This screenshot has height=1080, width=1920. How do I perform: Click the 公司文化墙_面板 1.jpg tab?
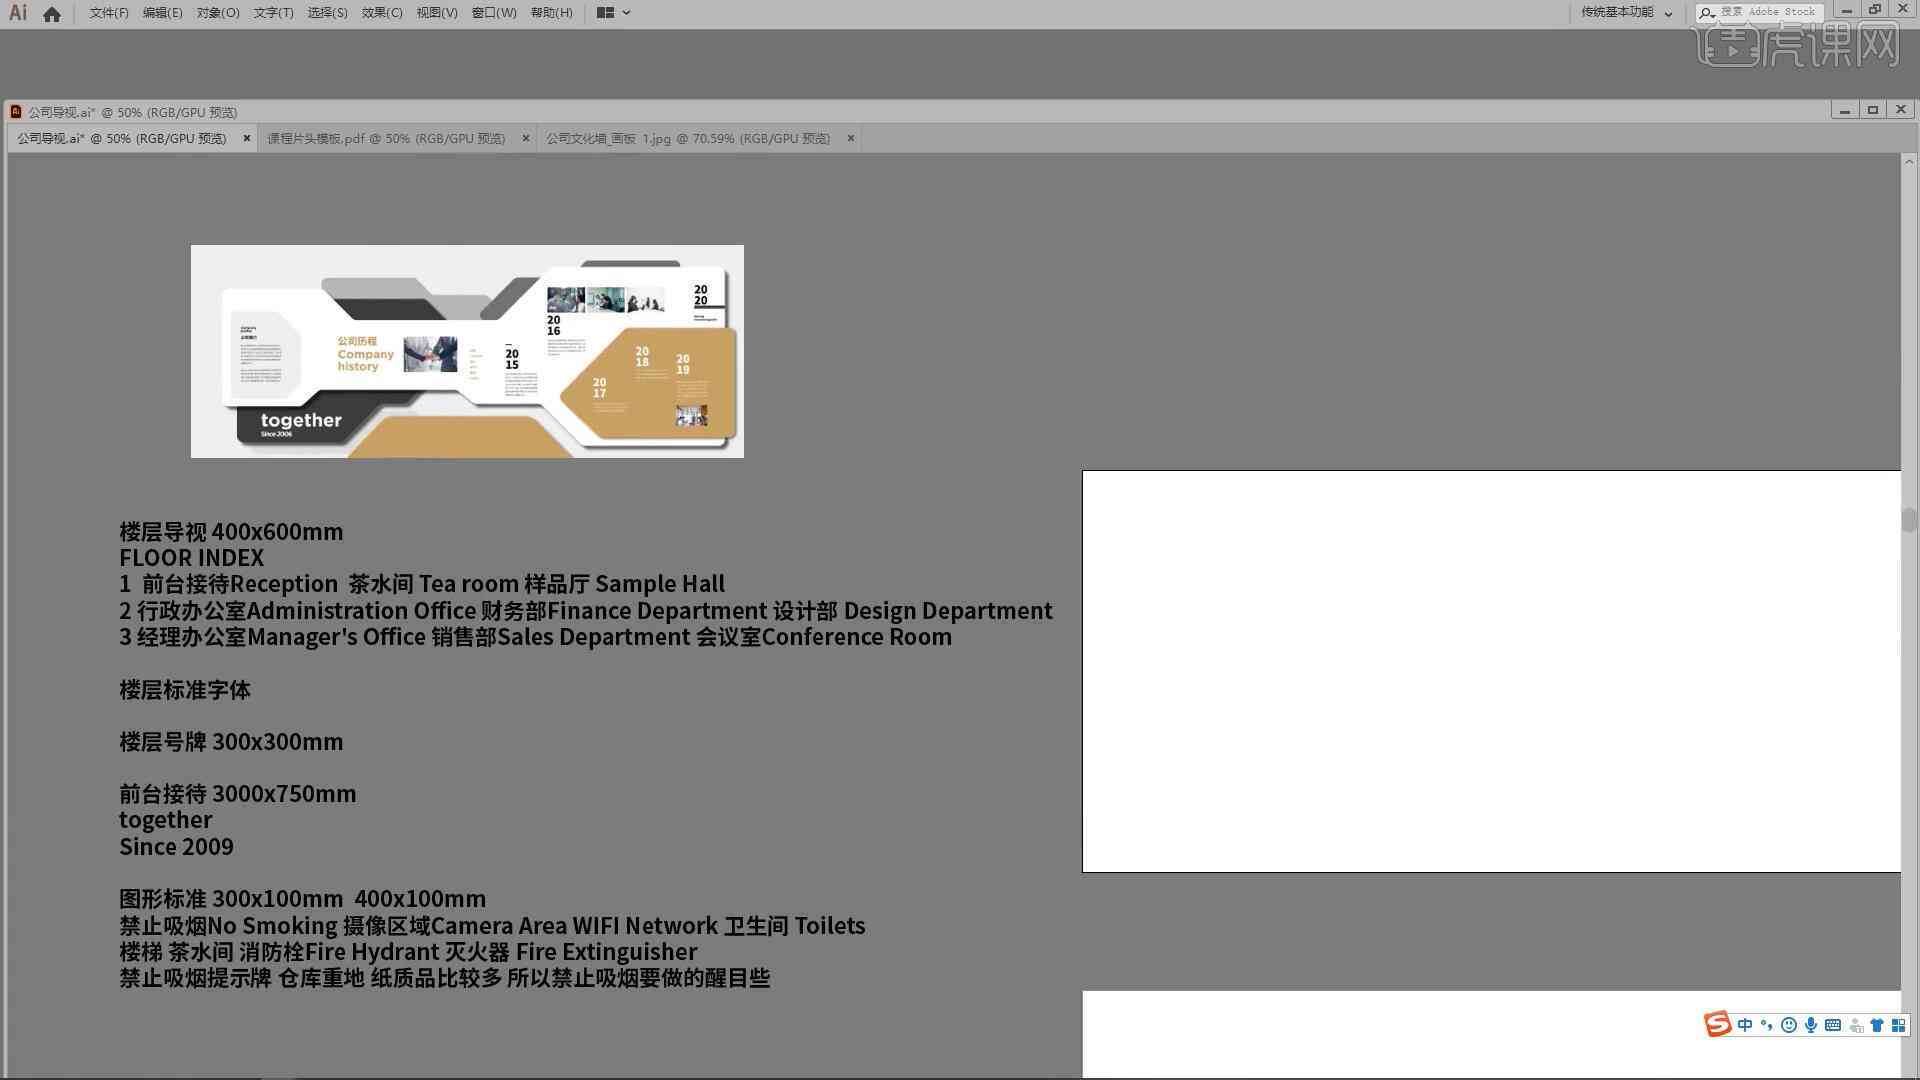click(x=686, y=138)
